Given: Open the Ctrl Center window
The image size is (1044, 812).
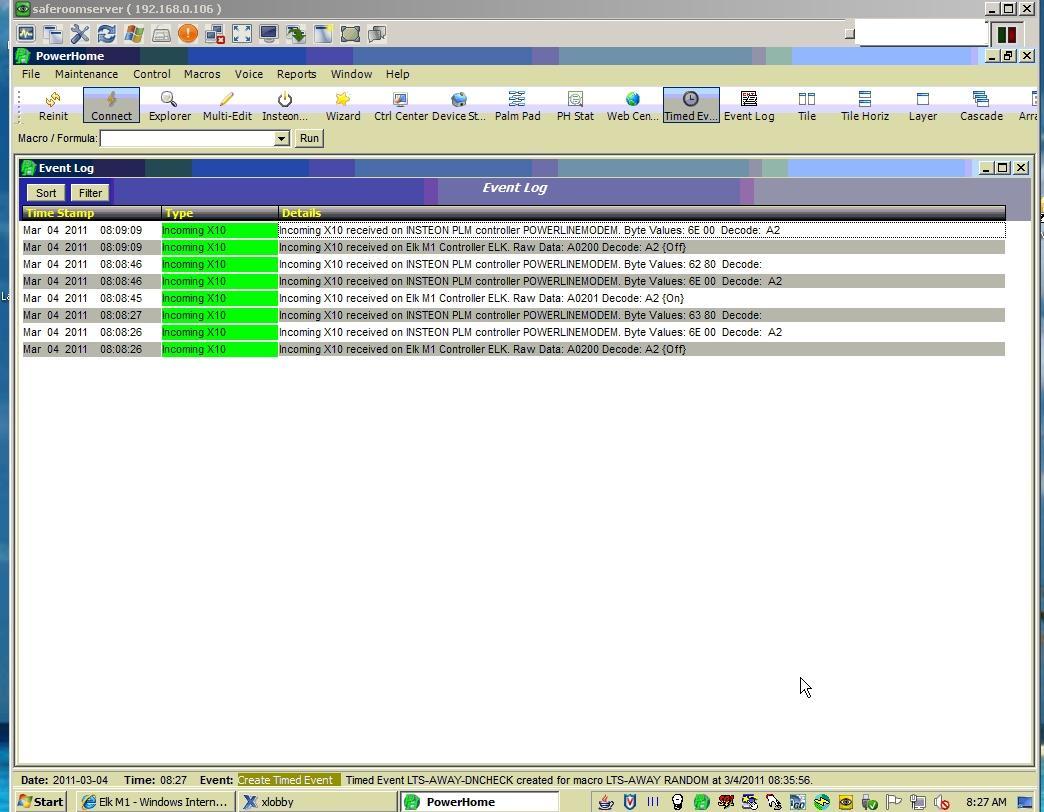Looking at the screenshot, I should pyautogui.click(x=401, y=106).
